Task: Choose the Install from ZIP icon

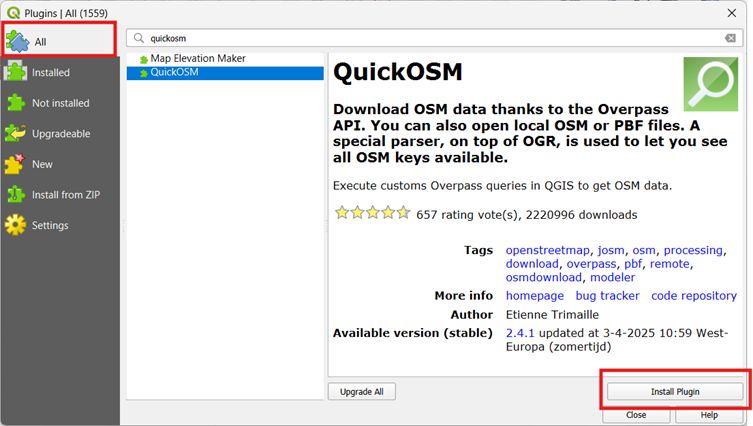Action: click(16, 194)
